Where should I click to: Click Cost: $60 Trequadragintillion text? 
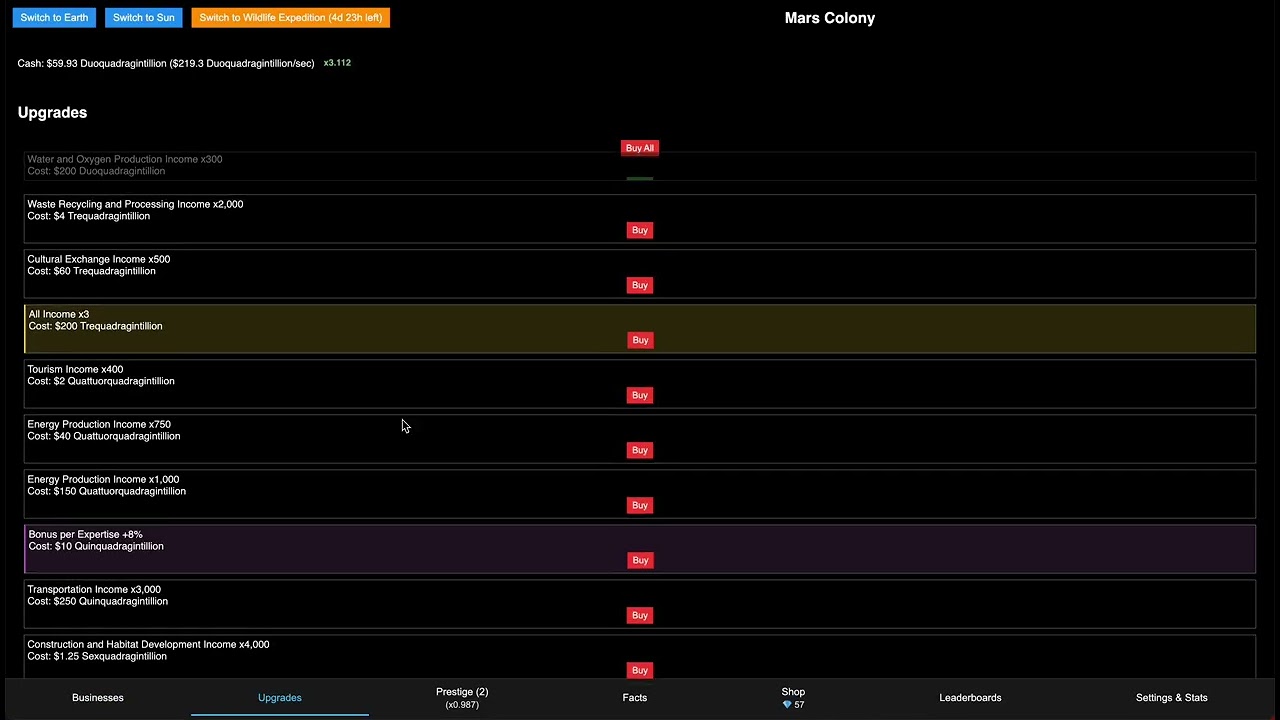[x=91, y=271]
